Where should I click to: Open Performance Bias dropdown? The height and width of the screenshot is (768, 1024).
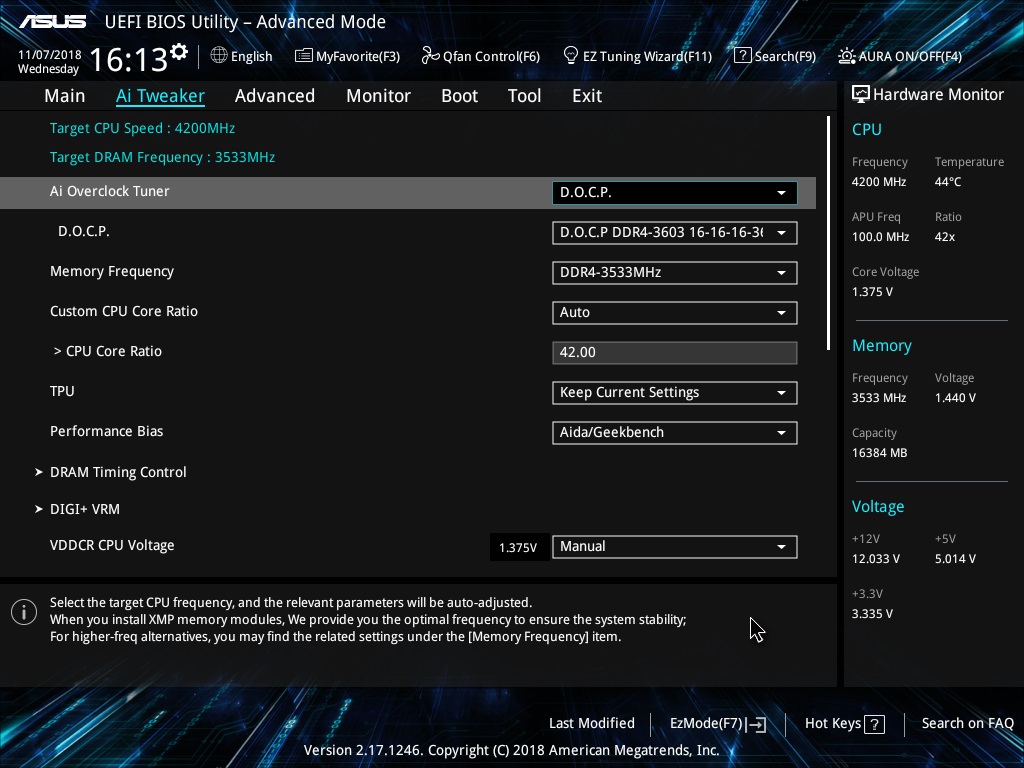tap(675, 432)
